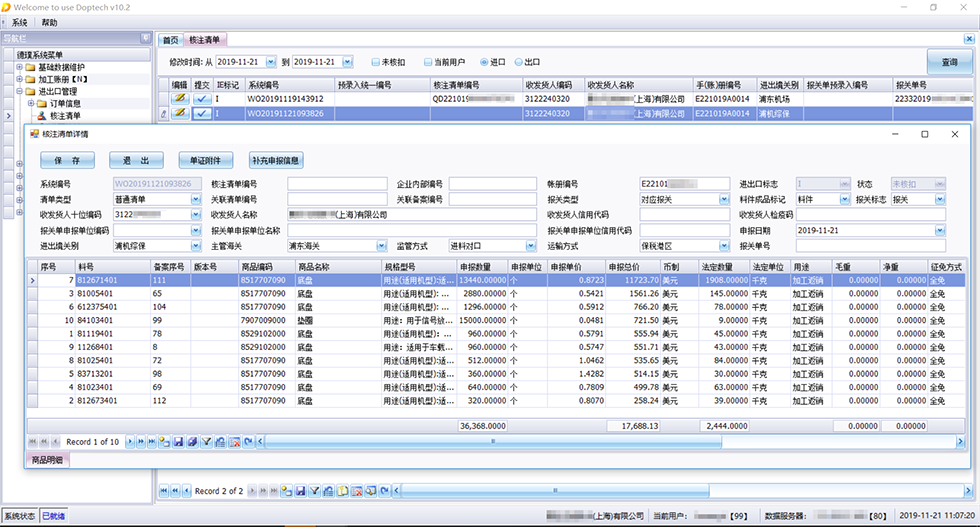
Task: Expand 订单信息 tree node
Action: (x=31, y=103)
